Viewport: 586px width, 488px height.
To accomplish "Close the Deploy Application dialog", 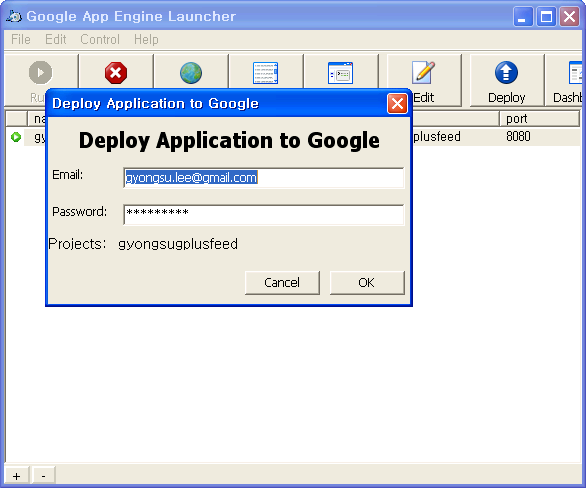I will 397,104.
